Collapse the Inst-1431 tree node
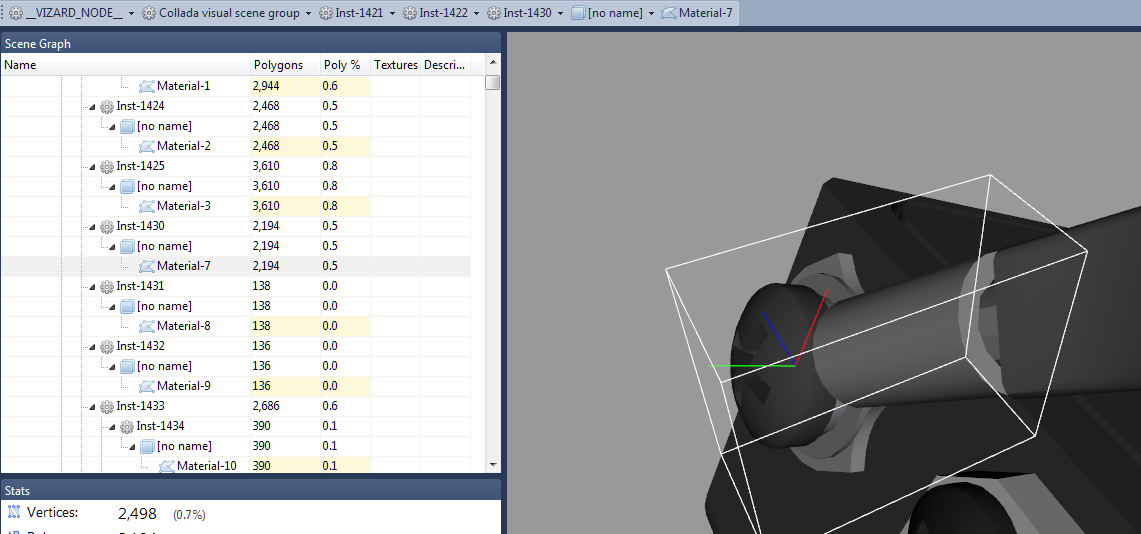 (x=92, y=286)
